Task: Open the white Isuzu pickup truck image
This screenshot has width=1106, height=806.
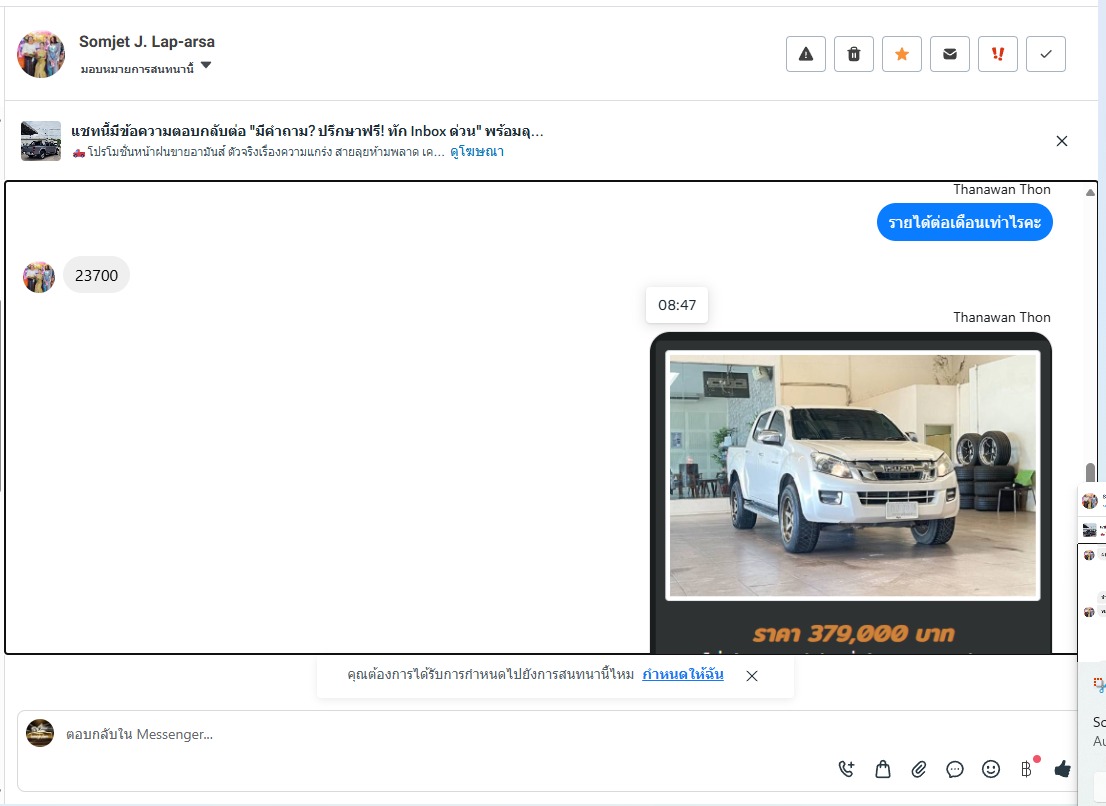Action: click(852, 475)
